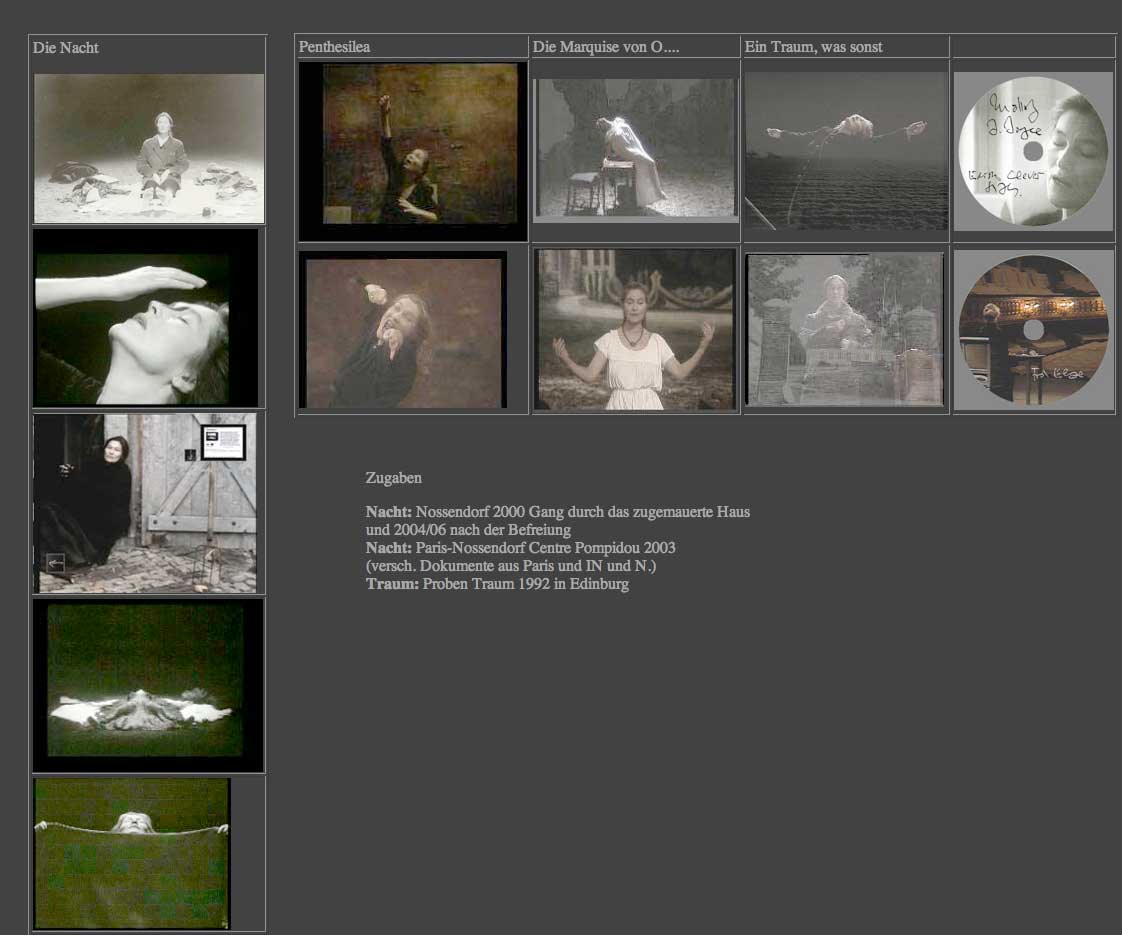
Task: Open the lower CD disc with piano scene
Action: click(x=1033, y=330)
